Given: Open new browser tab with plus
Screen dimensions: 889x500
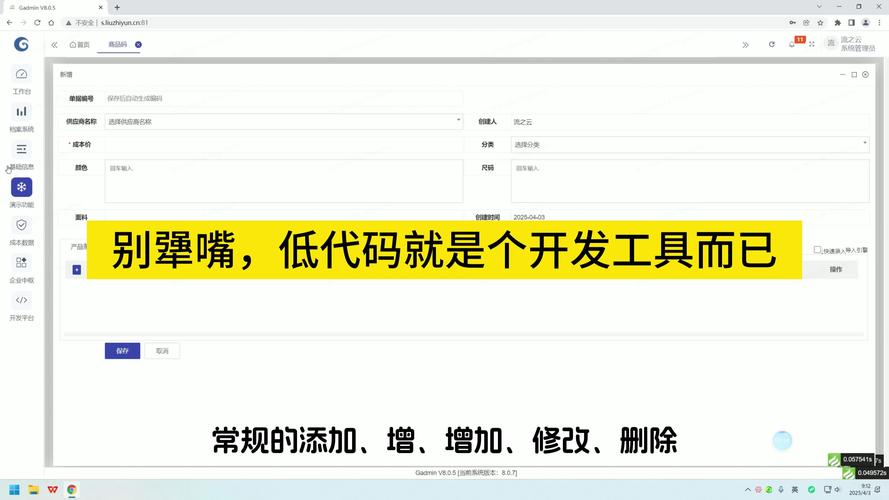Looking at the screenshot, I should 117,7.
